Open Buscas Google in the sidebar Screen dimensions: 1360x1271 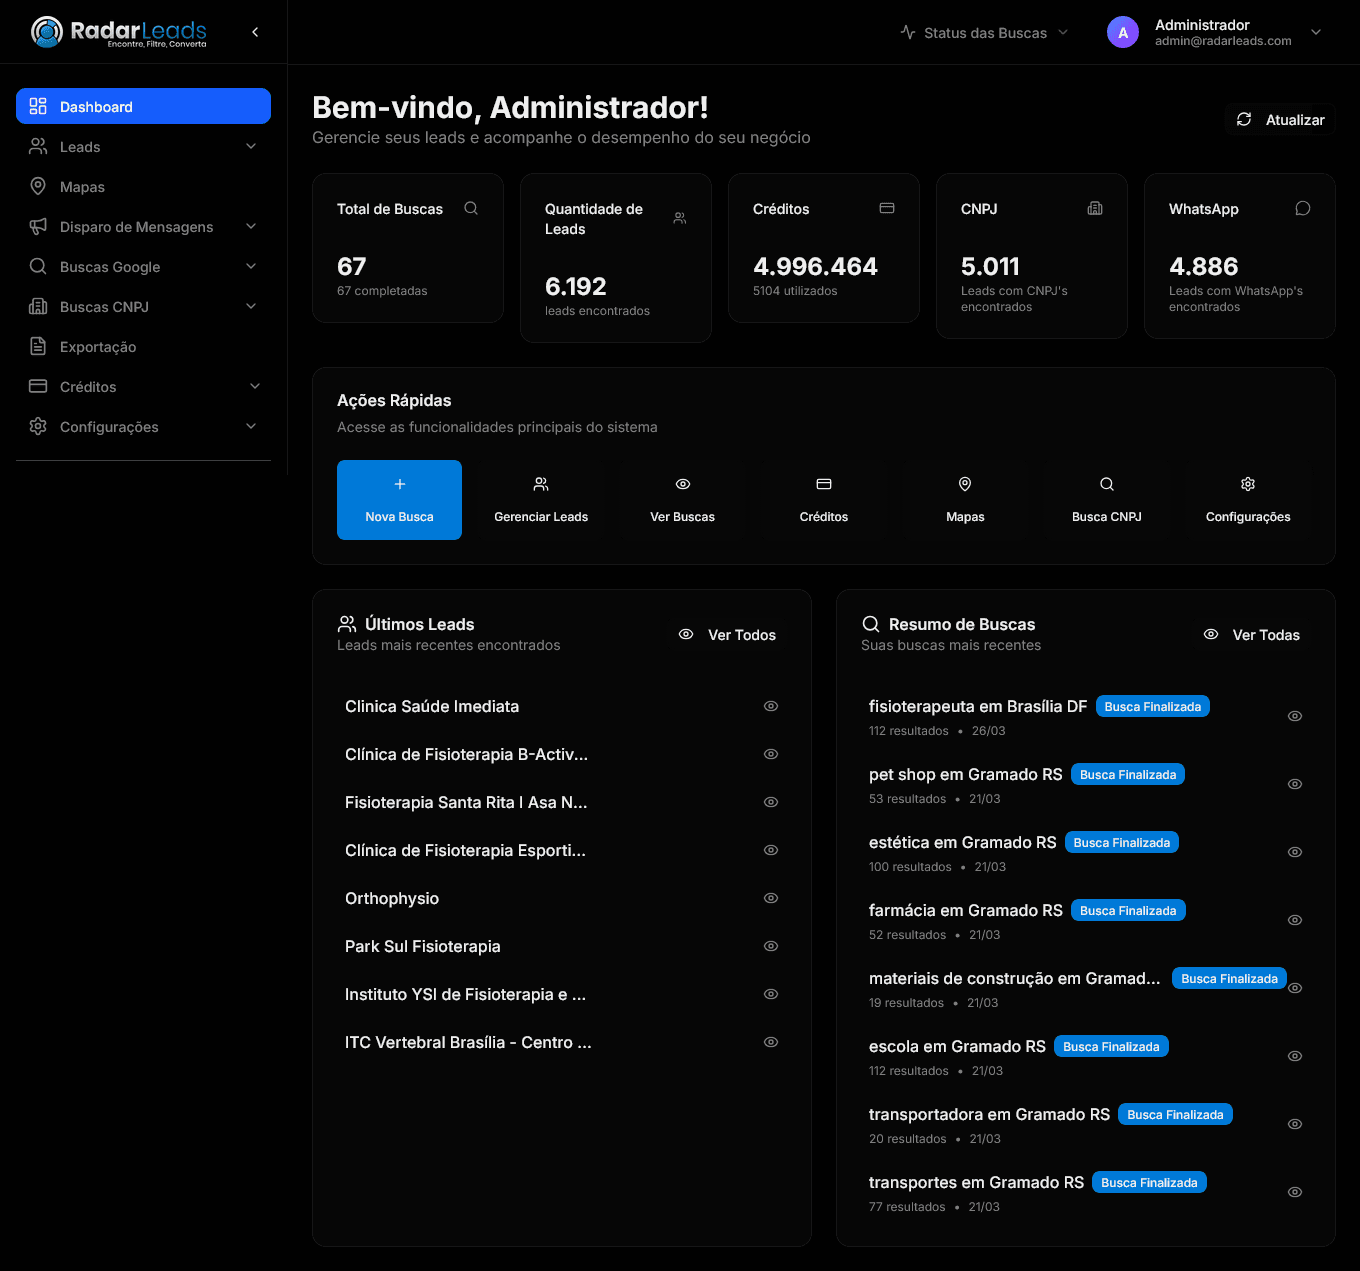[143, 266]
